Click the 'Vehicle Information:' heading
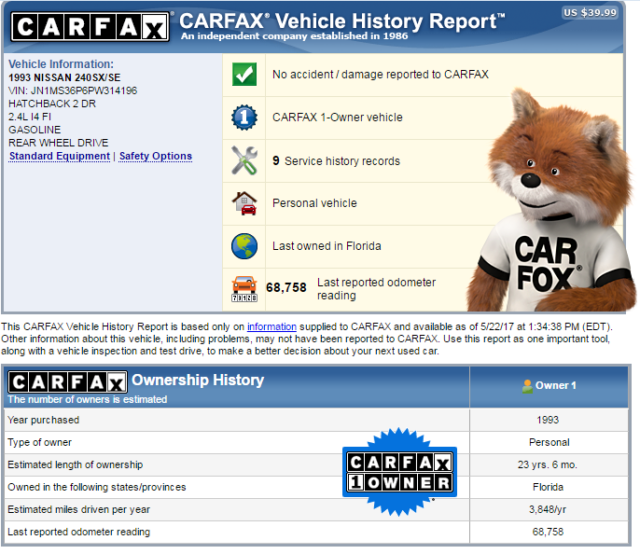This screenshot has height=554, width=640. [x=61, y=64]
